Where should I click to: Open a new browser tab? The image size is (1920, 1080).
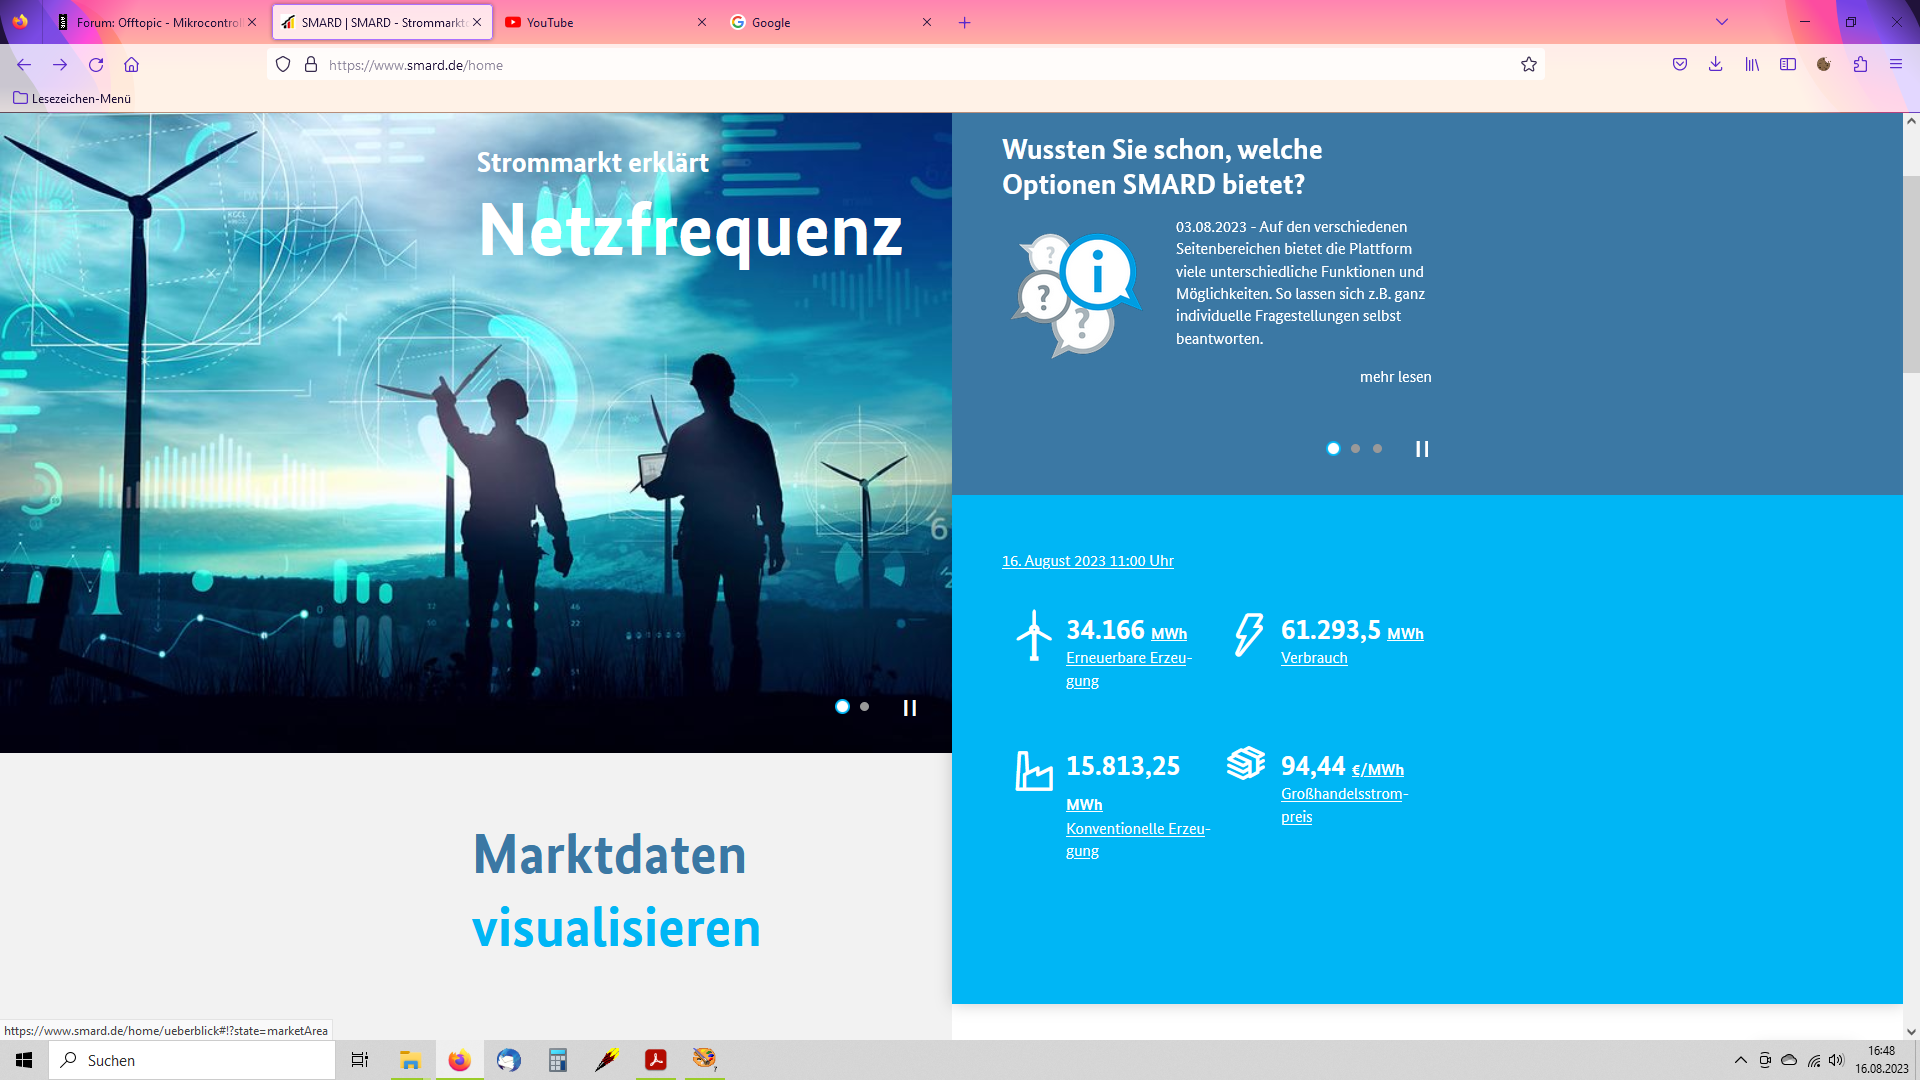tap(965, 22)
